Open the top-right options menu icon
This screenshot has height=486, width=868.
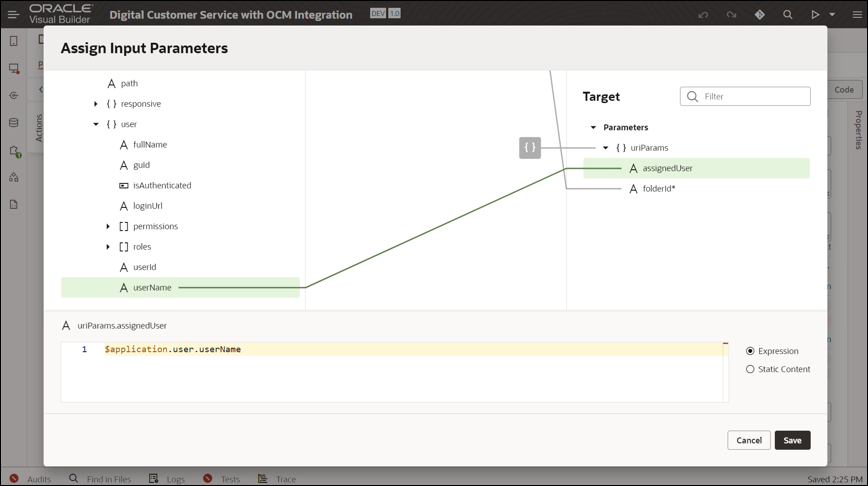(x=857, y=15)
